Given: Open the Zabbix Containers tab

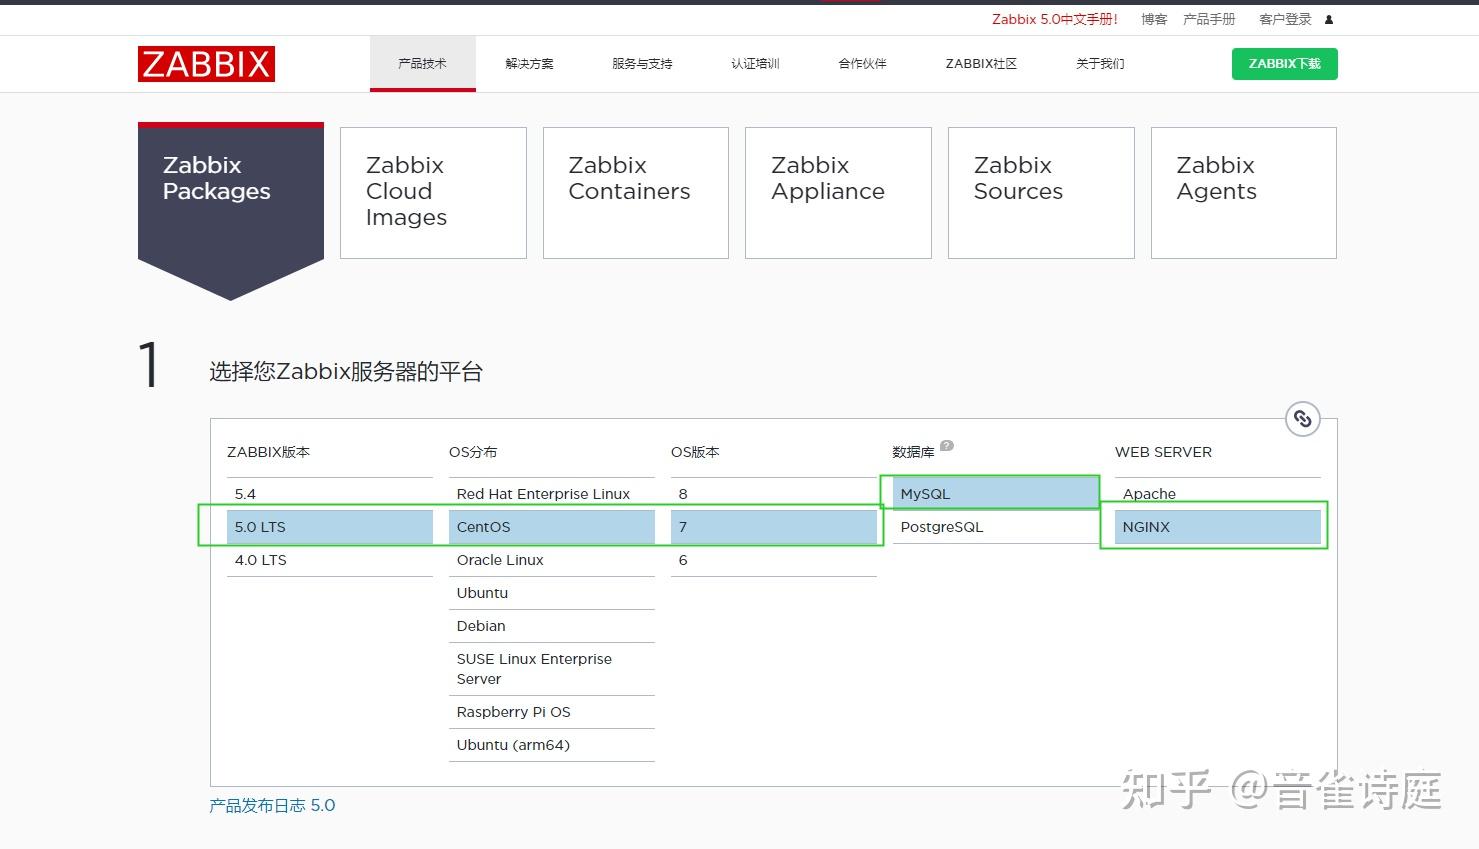Looking at the screenshot, I should point(635,192).
